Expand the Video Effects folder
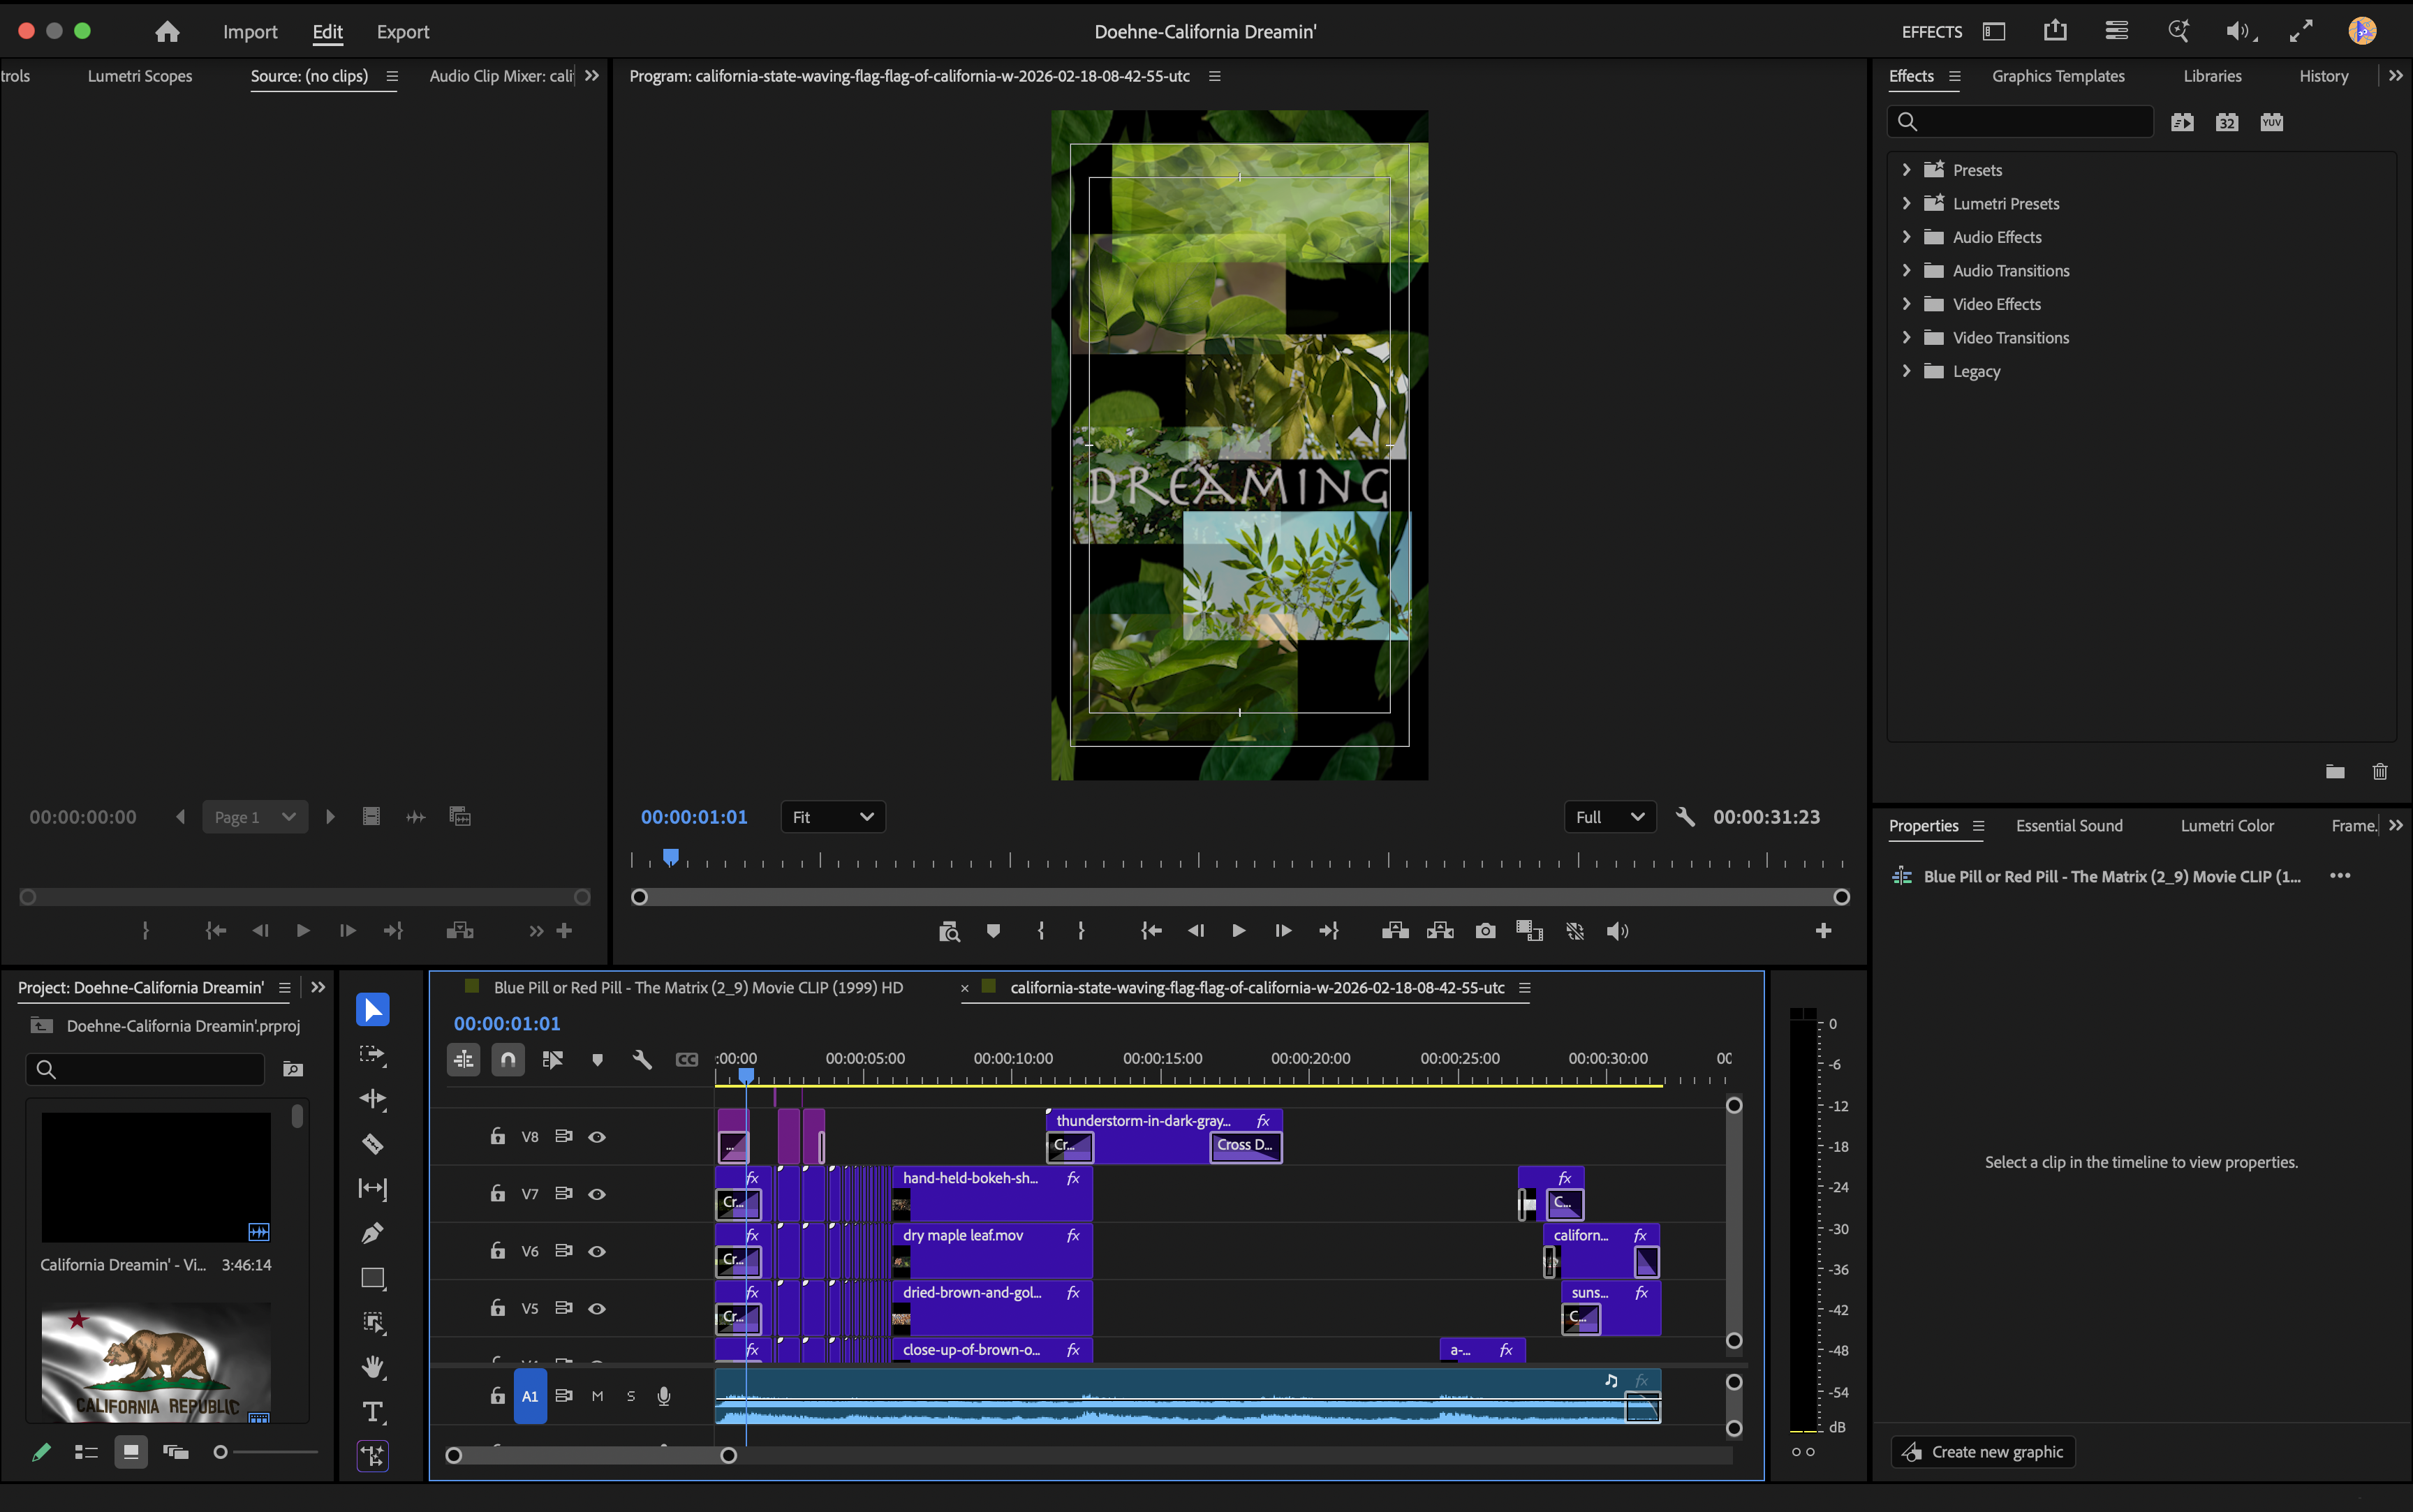 1906,304
